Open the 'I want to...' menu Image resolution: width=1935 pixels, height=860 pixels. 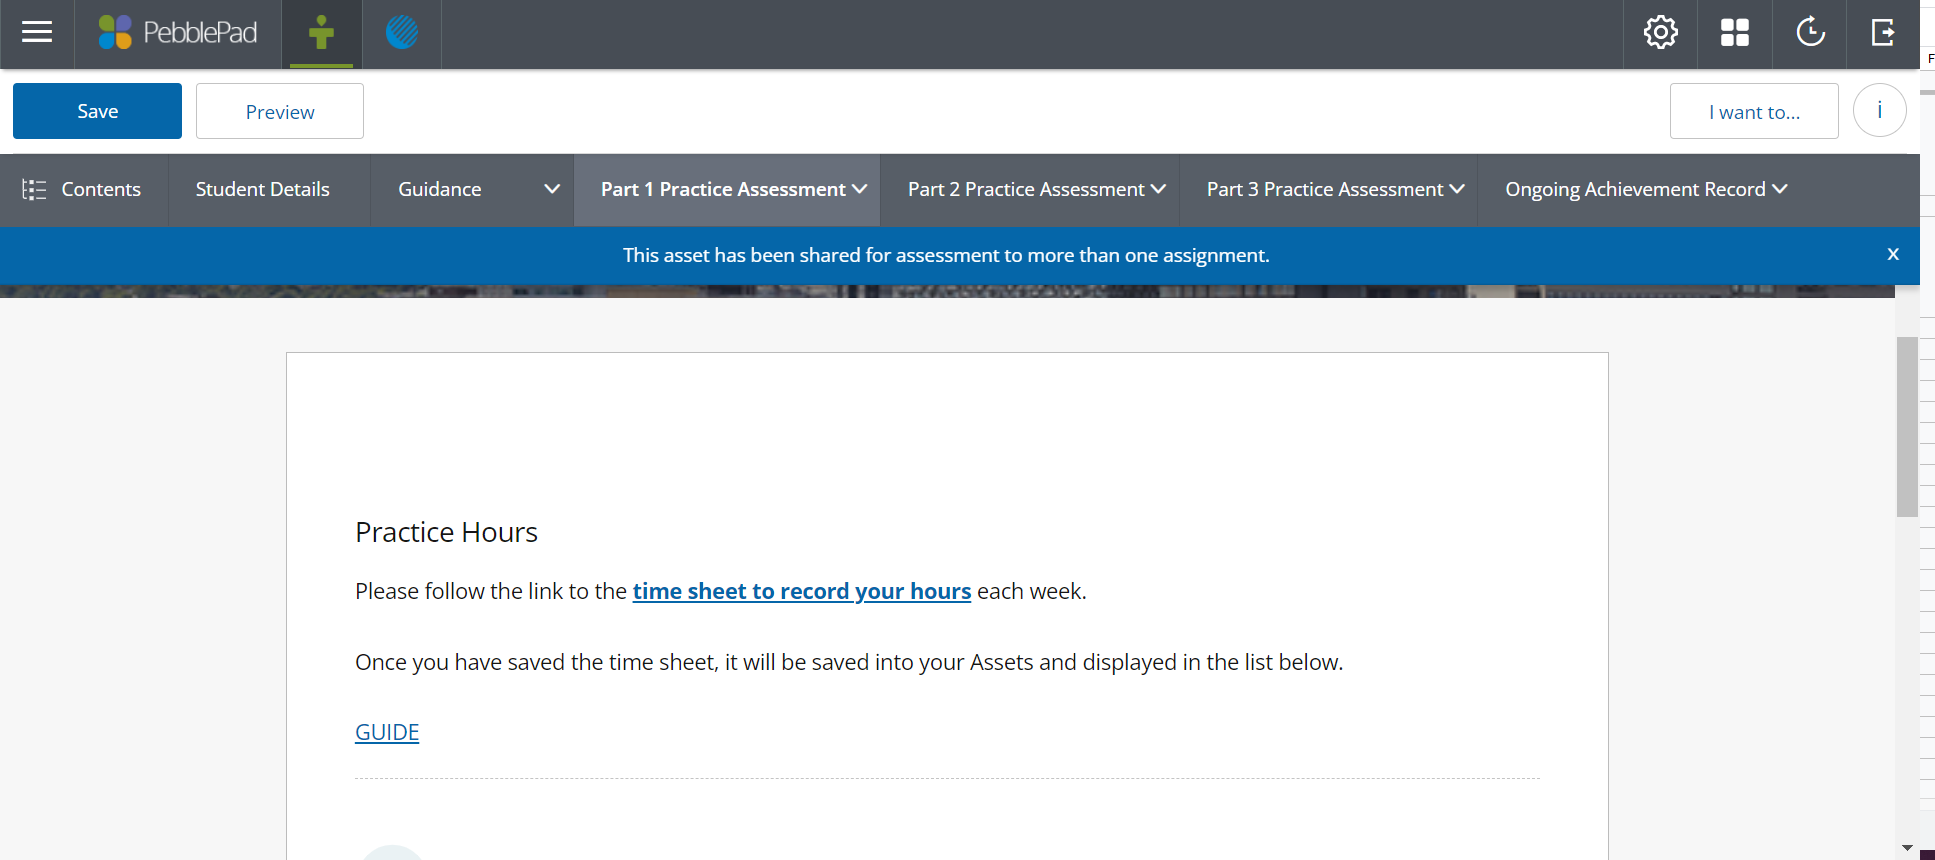(1753, 111)
